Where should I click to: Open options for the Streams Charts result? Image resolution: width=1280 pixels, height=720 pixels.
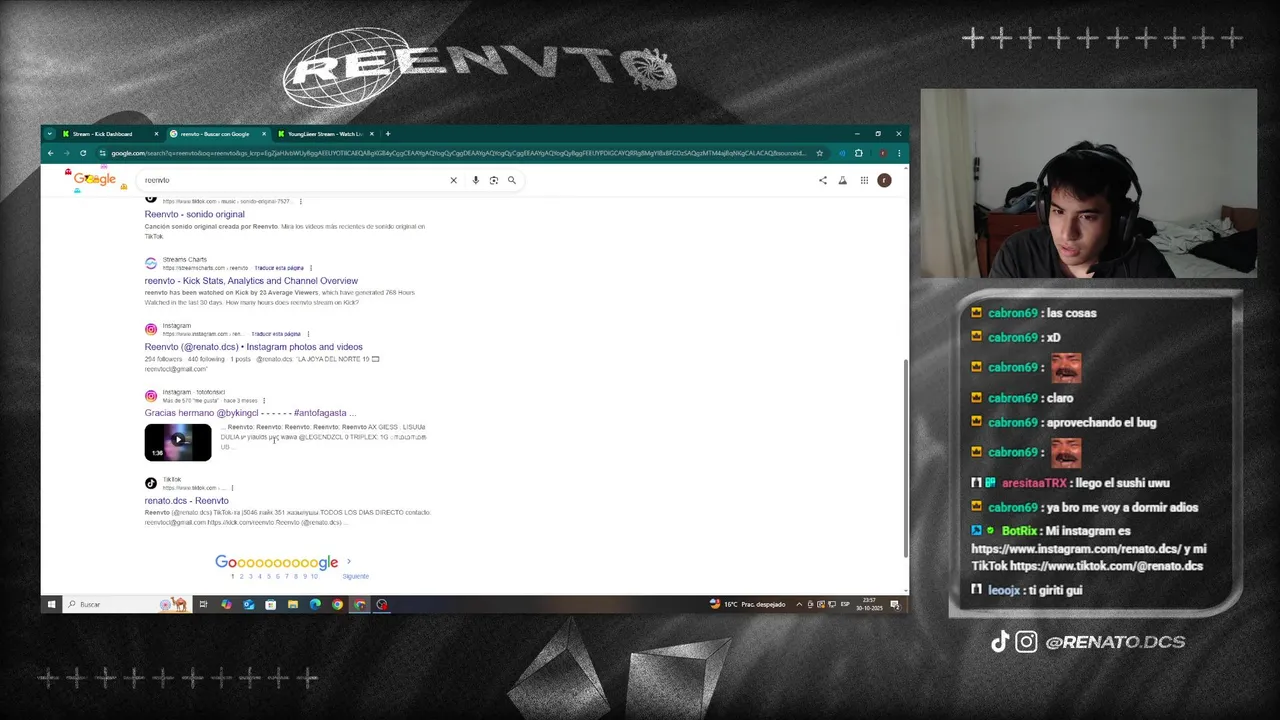tap(311, 268)
